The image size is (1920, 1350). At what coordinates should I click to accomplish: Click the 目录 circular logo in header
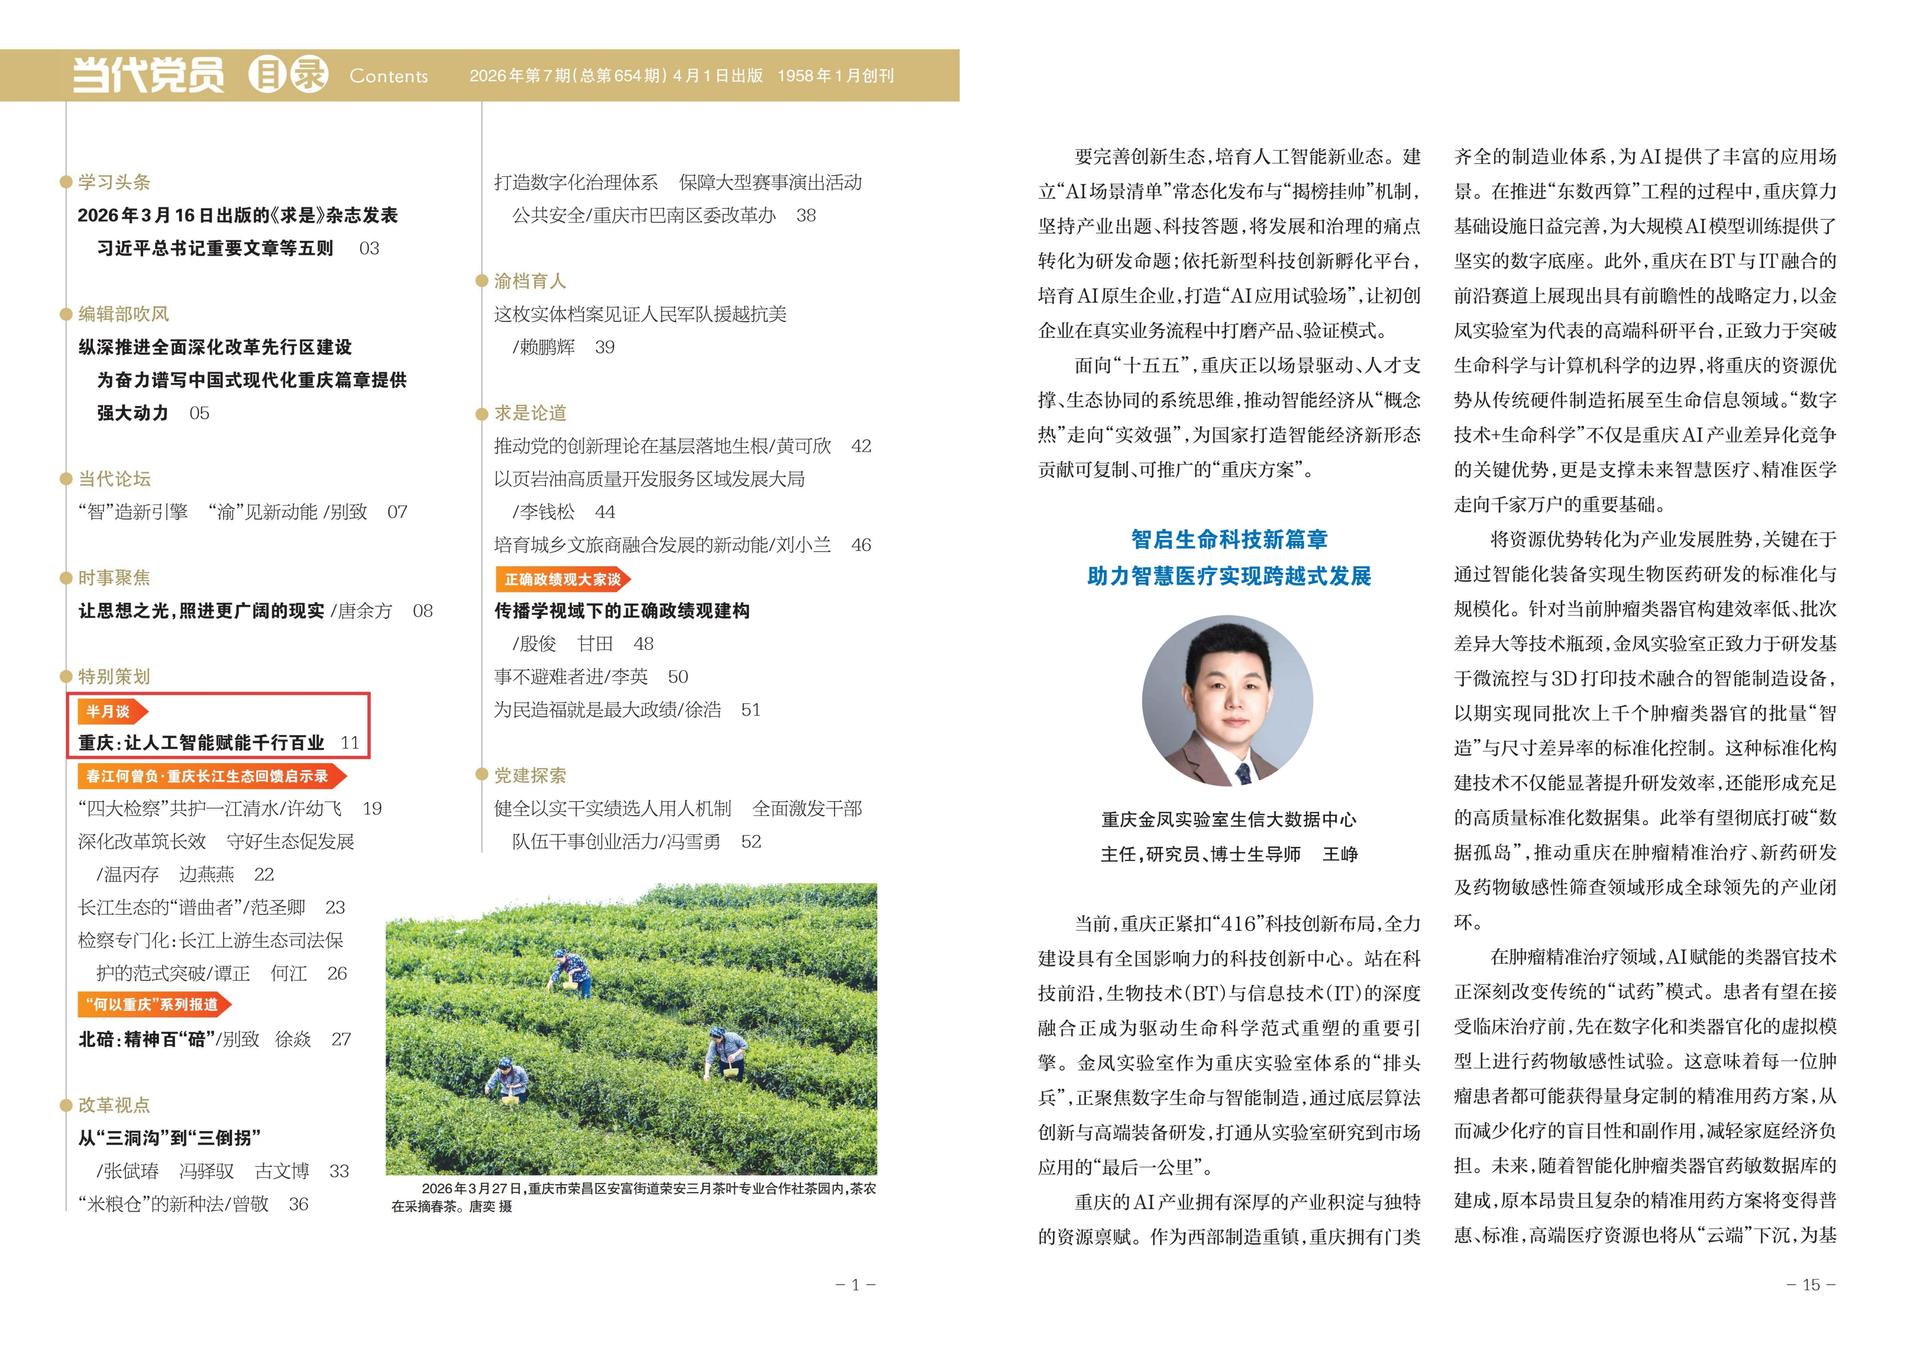288,75
